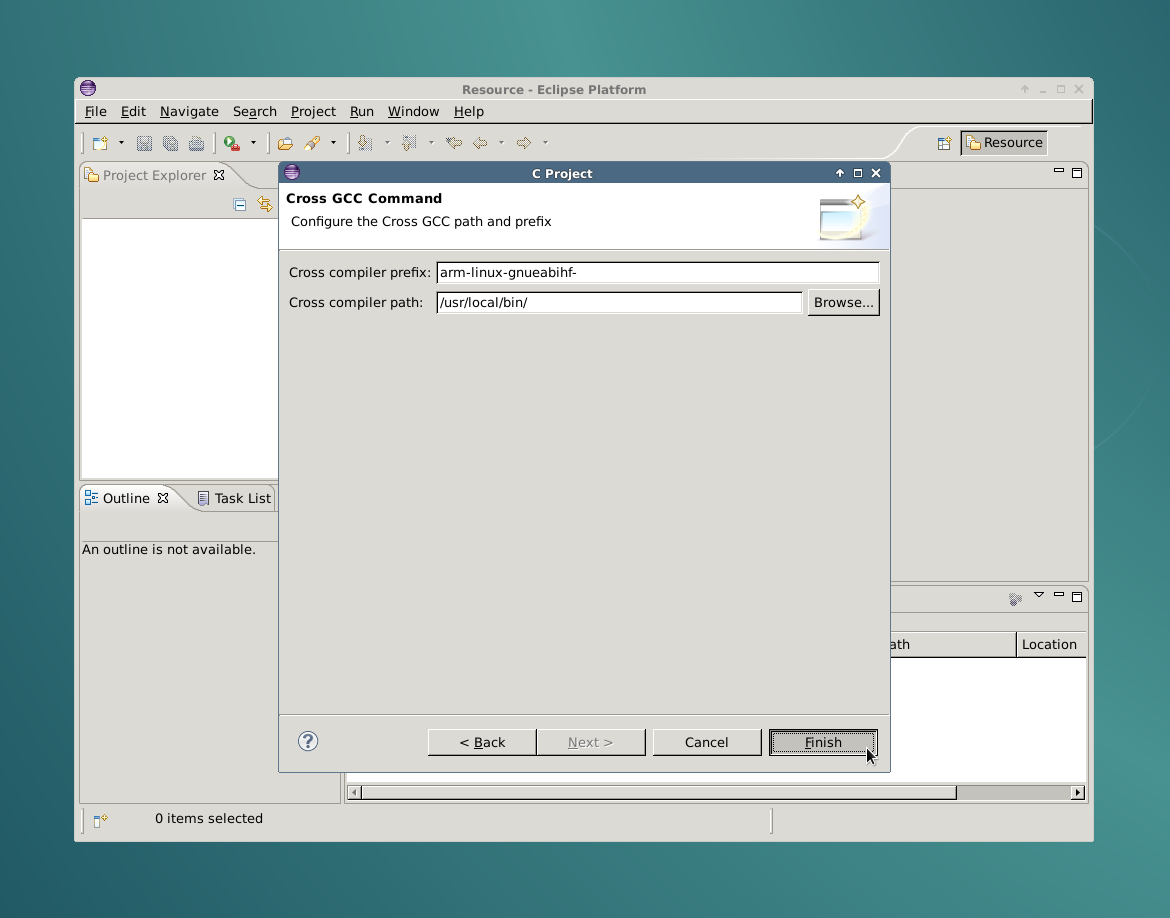Image resolution: width=1170 pixels, height=918 pixels.
Task: Click the Search flashlight toolbar icon
Action: coord(312,143)
